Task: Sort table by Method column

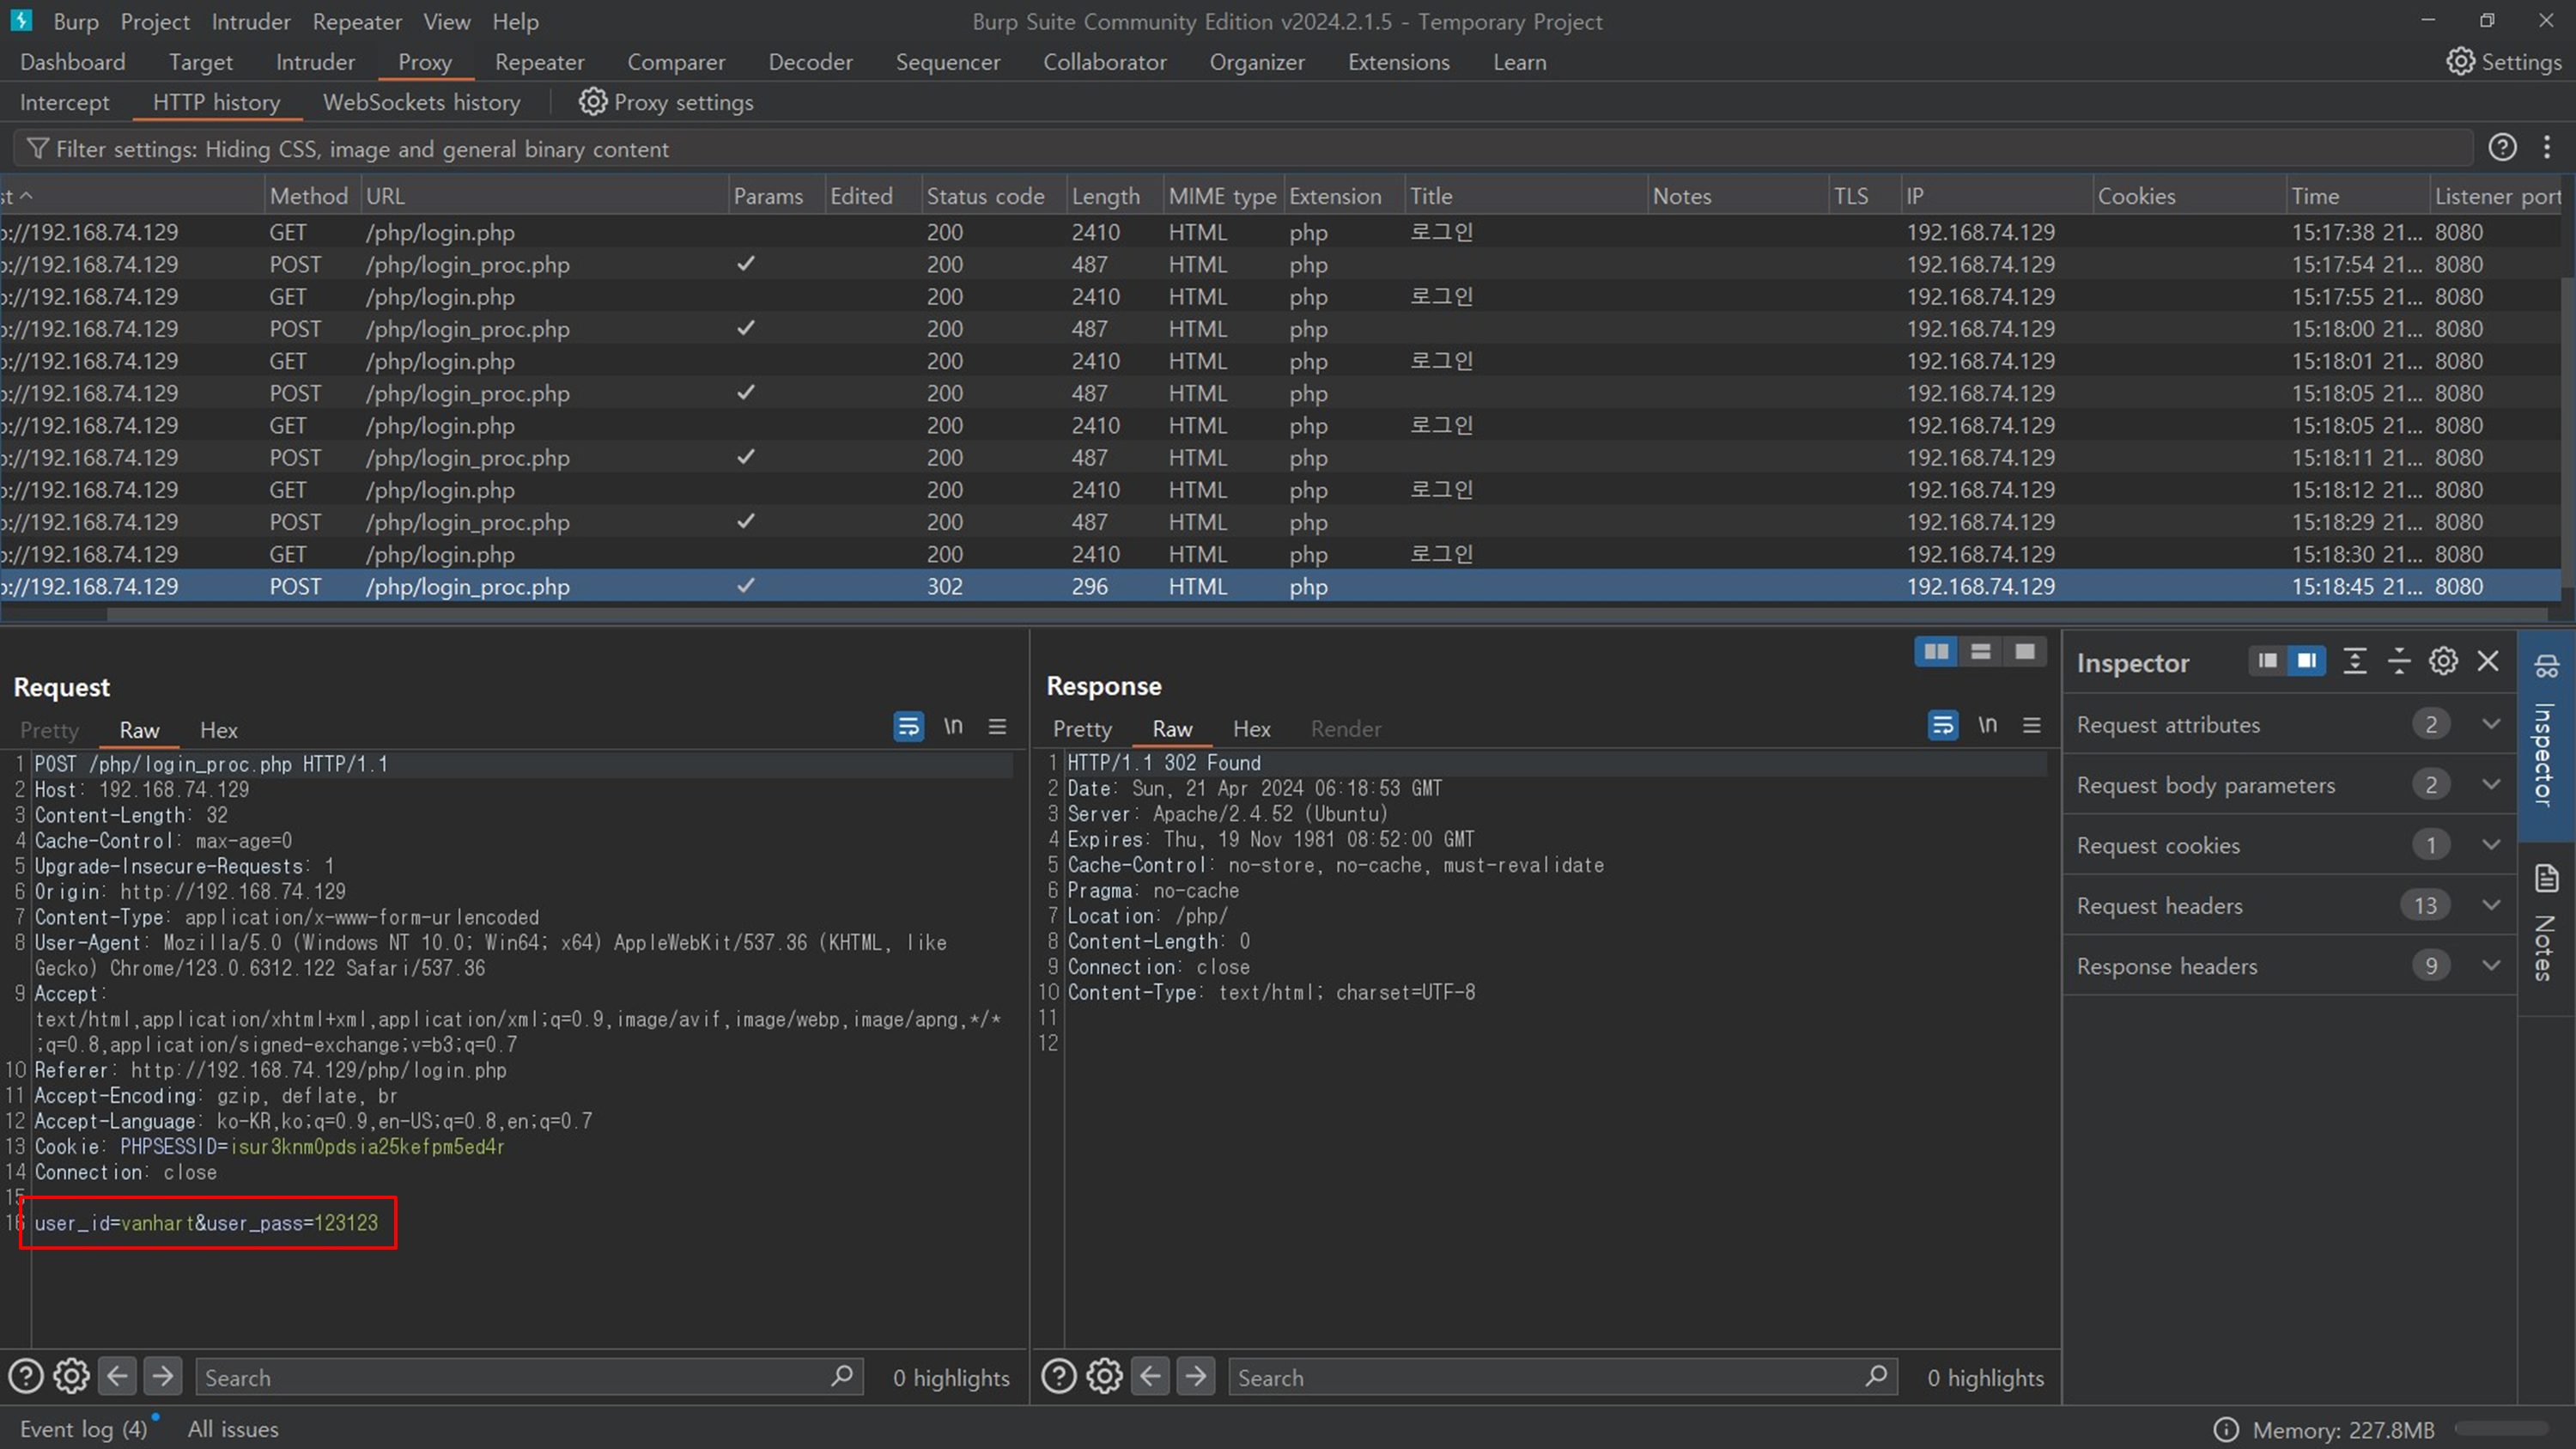Action: point(312,196)
